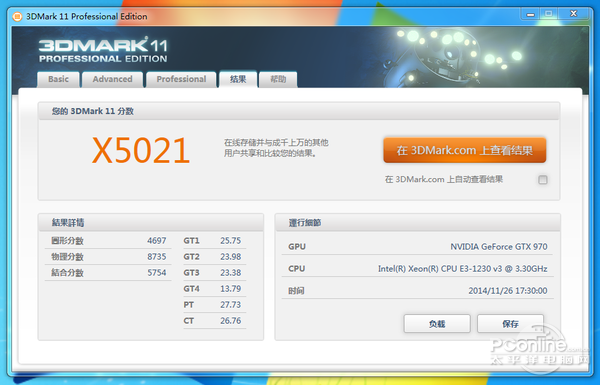
Task: Select the GPU NVIDIA GeForce GTX 970 row
Action: click(x=417, y=246)
